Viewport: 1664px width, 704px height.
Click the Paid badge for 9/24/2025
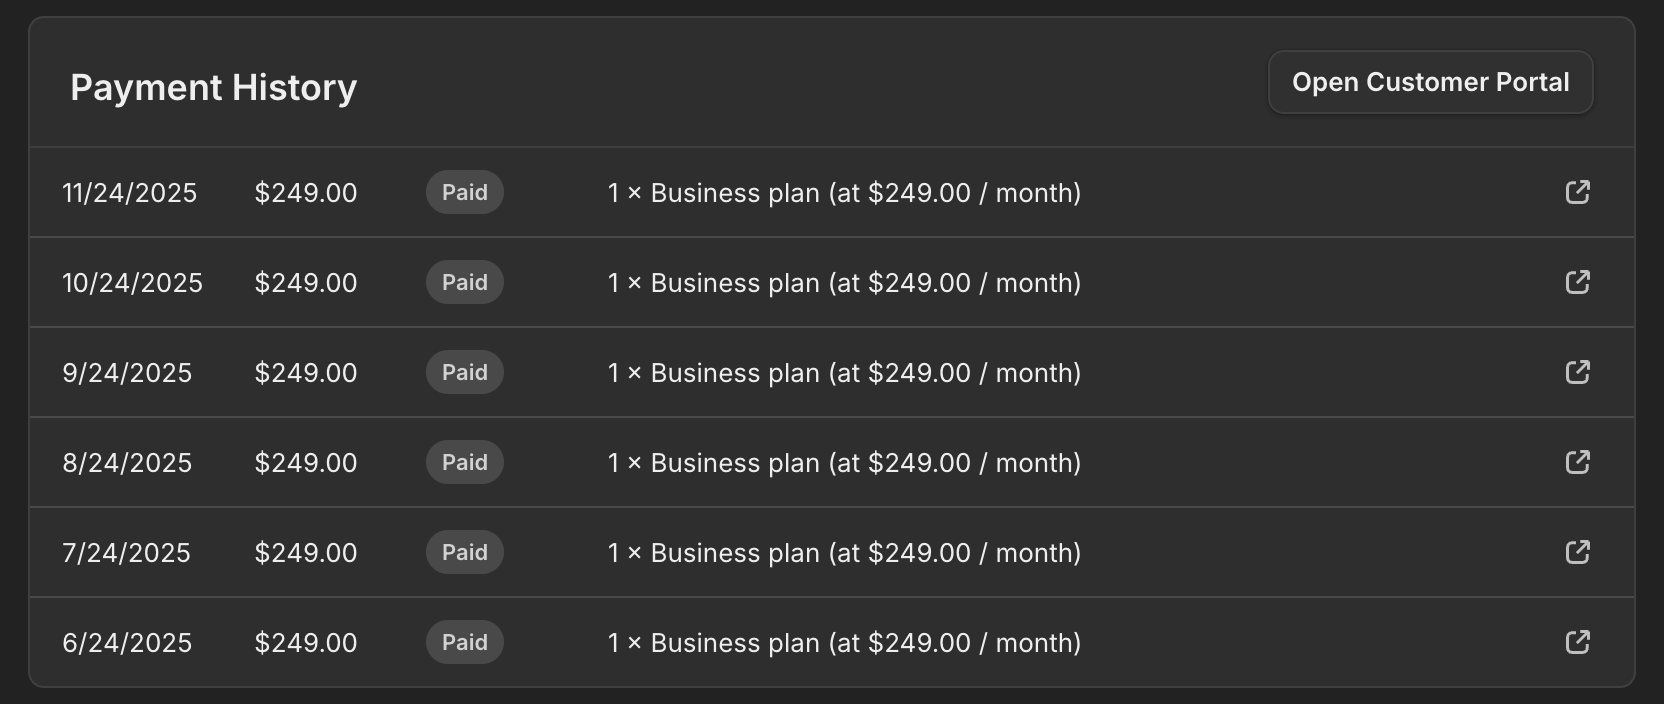465,372
